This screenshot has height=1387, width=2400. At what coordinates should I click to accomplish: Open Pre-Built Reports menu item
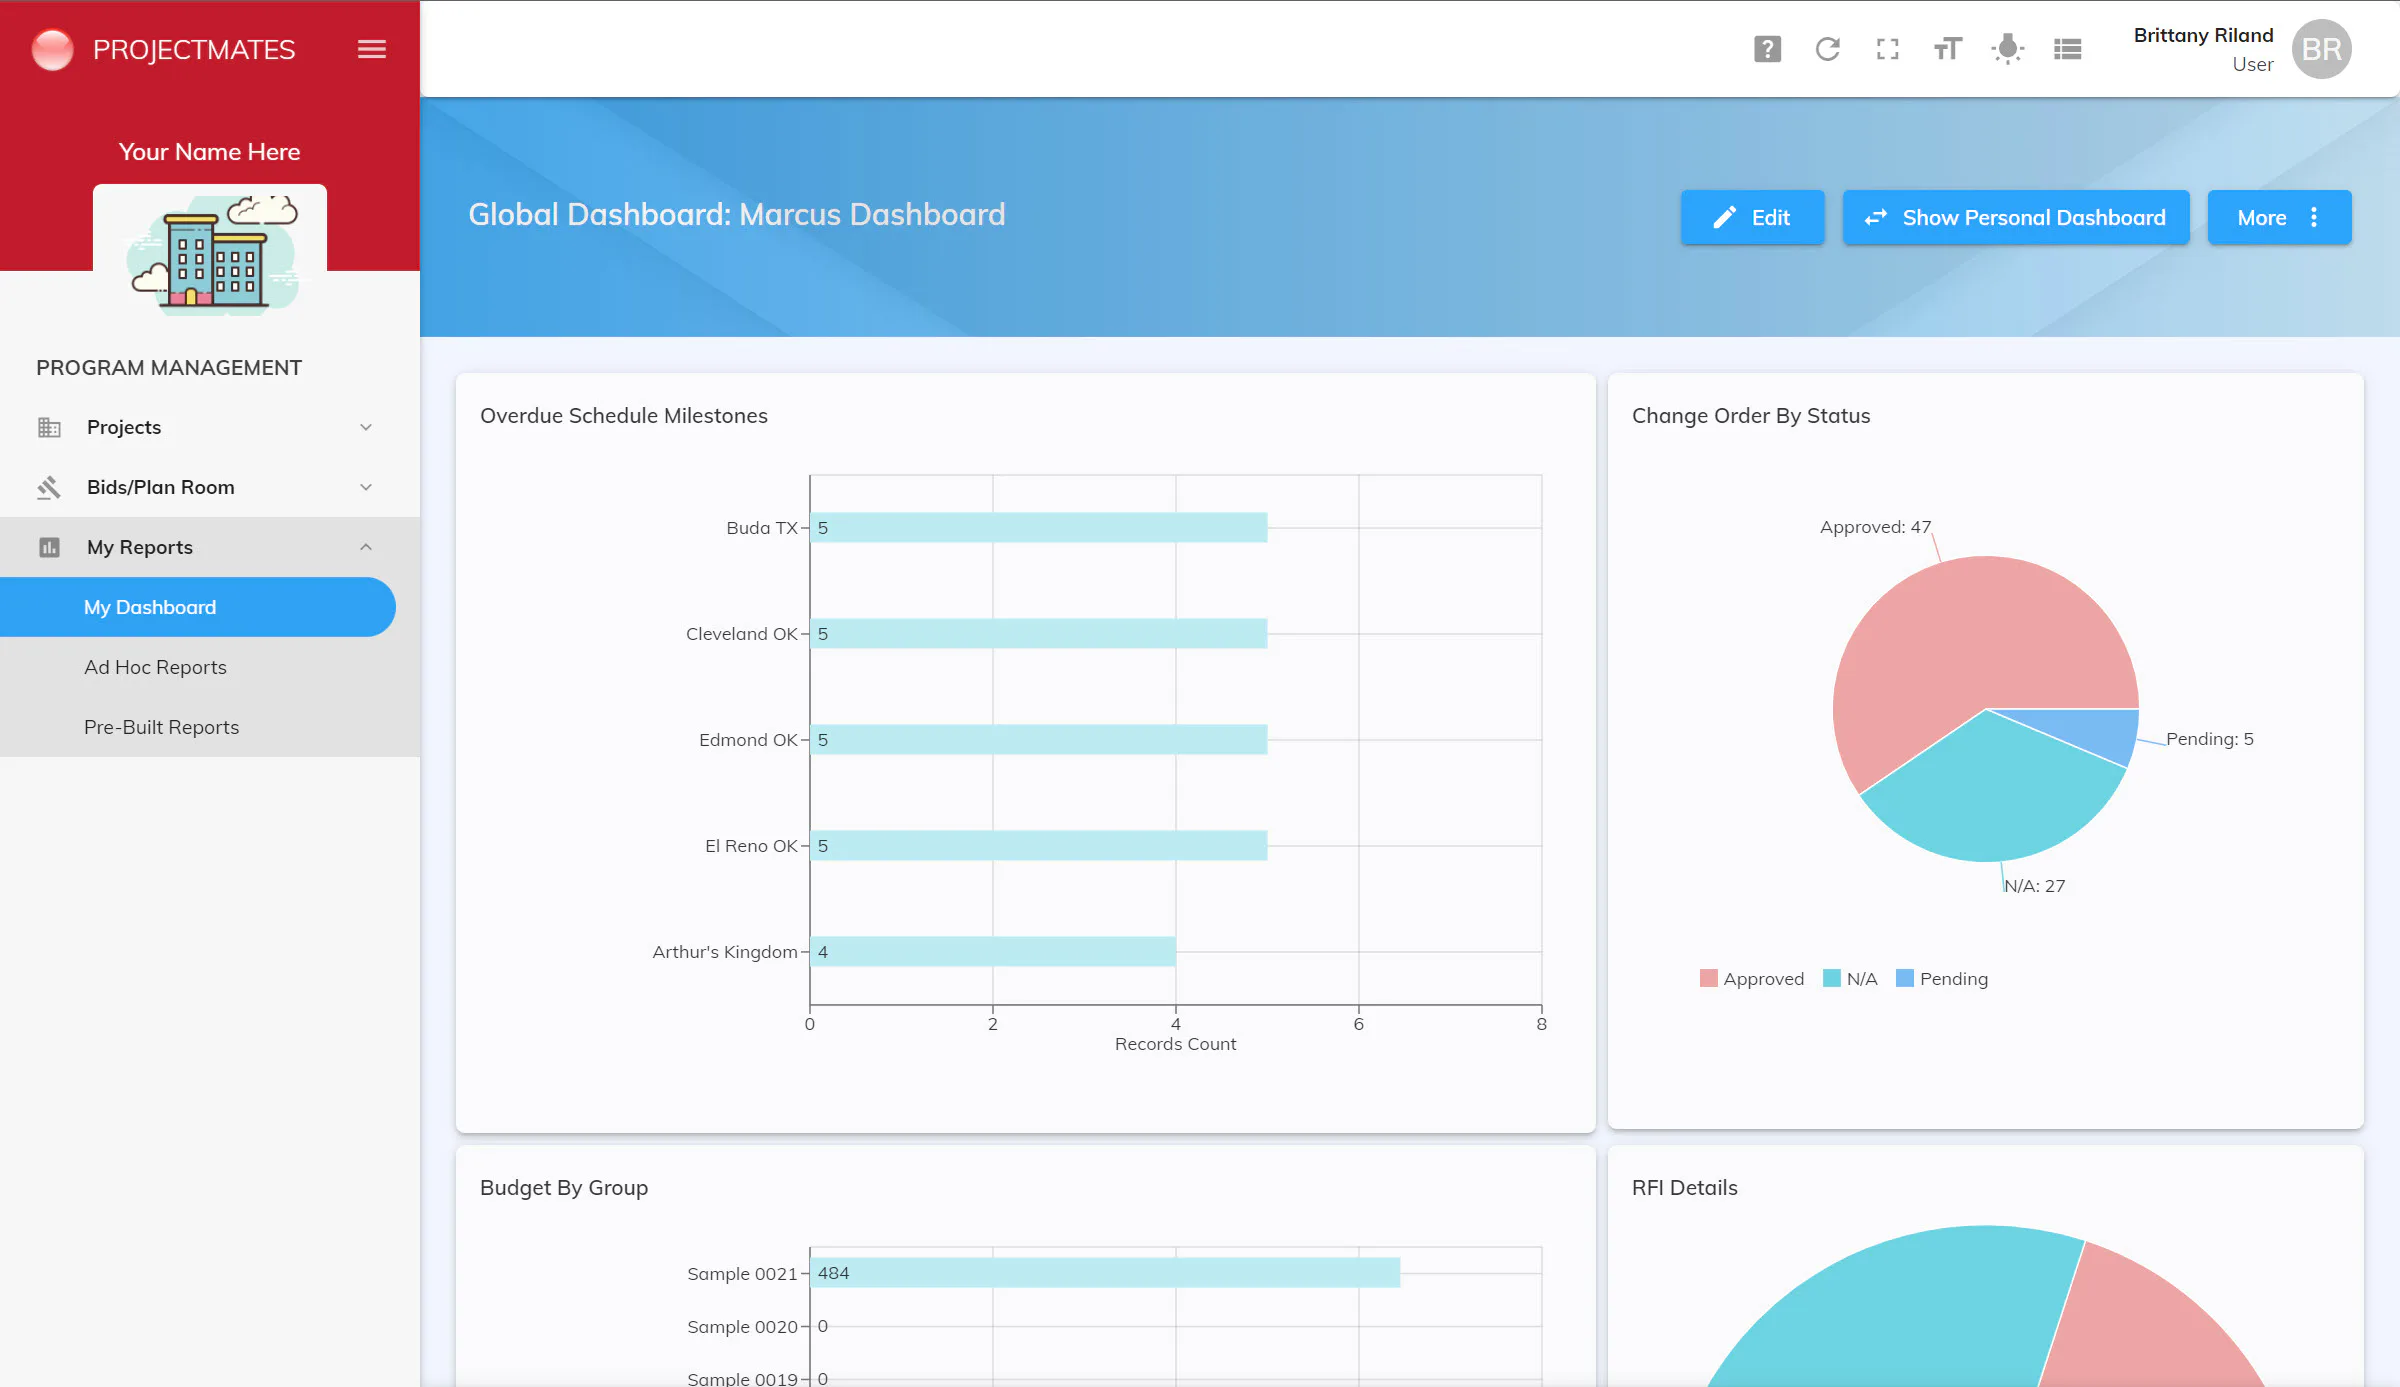coord(161,727)
